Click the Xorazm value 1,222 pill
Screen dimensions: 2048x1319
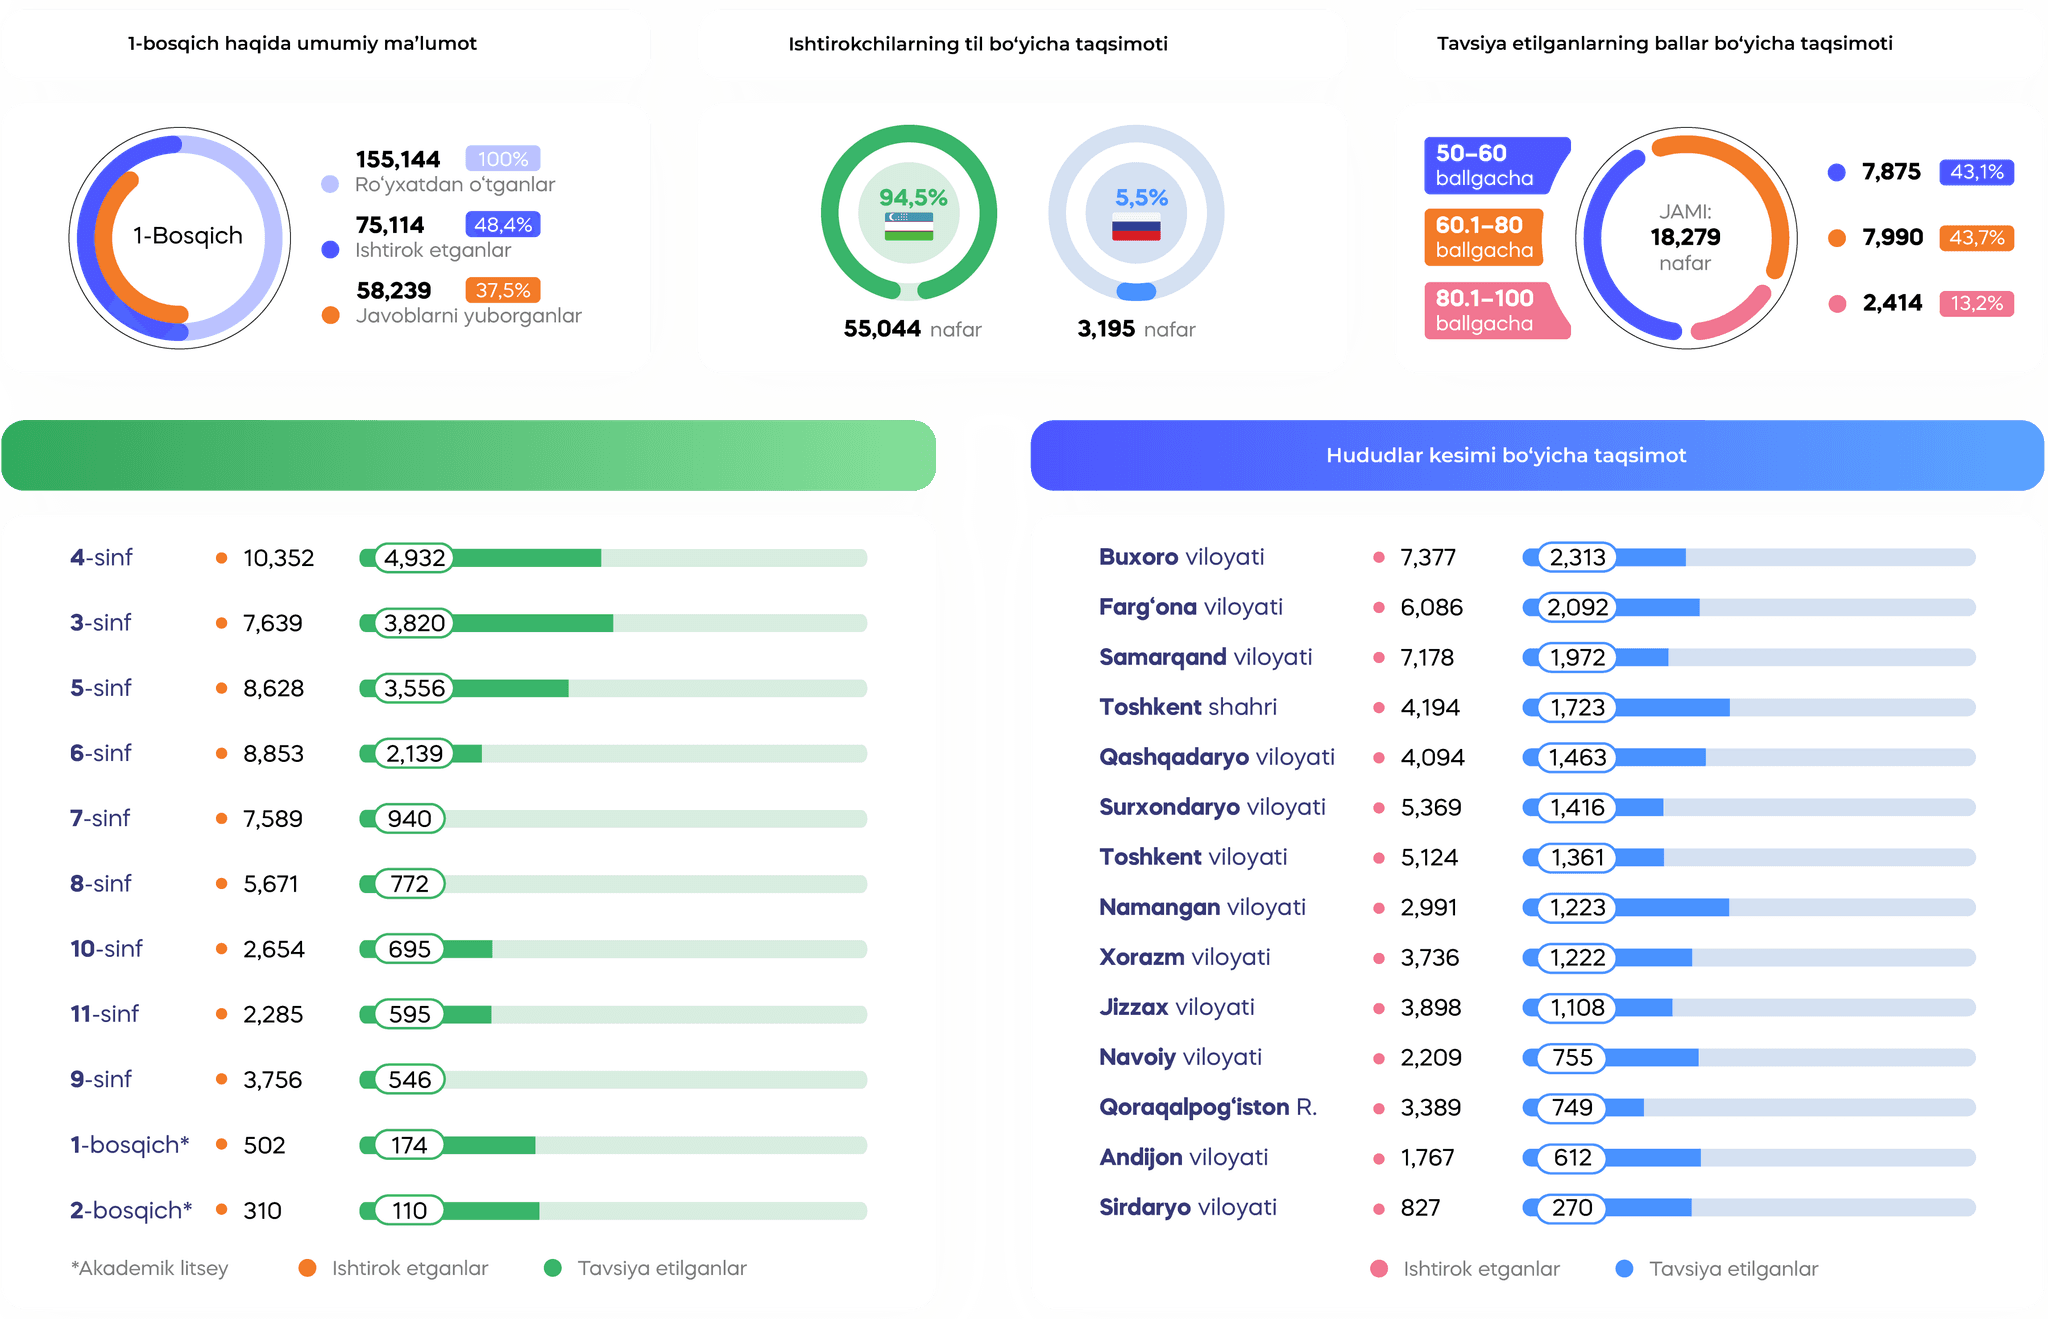tap(1577, 958)
